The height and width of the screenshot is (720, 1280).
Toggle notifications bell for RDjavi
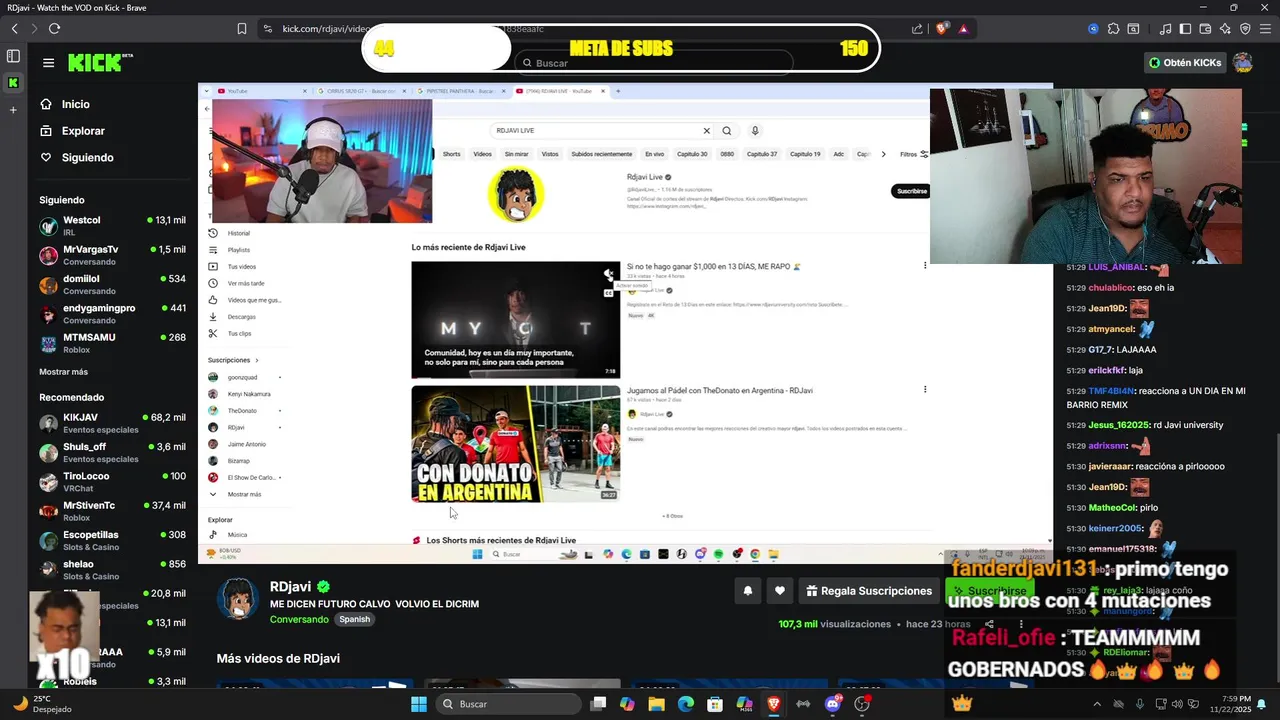click(747, 591)
